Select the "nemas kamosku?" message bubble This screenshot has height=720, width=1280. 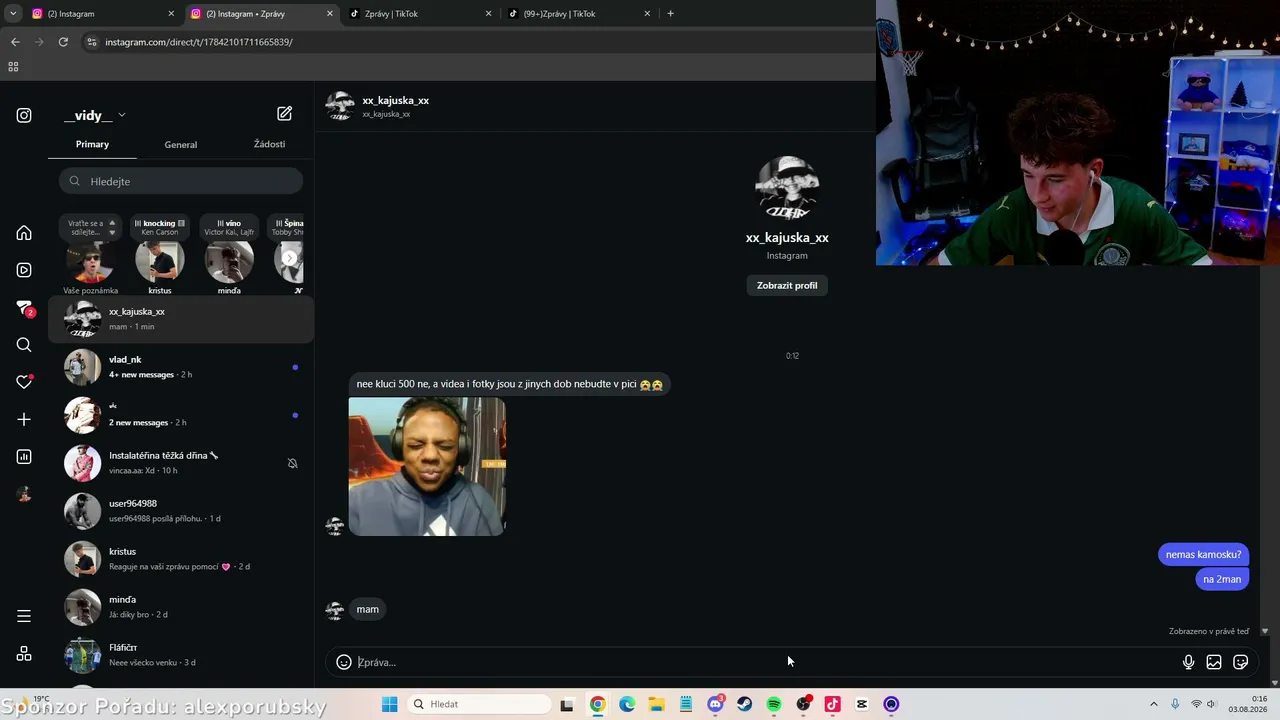pyautogui.click(x=1203, y=555)
